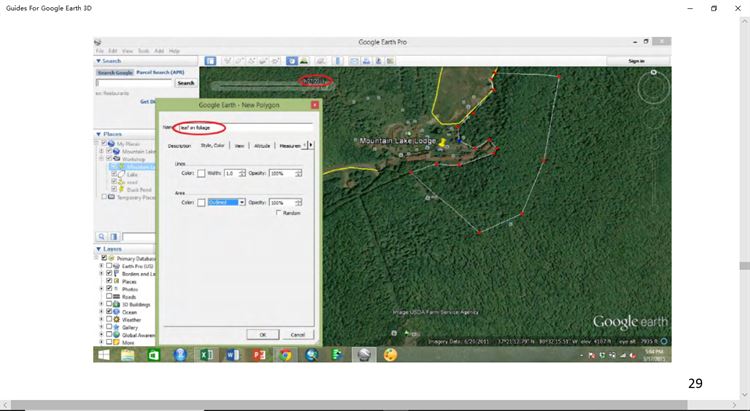The width and height of the screenshot is (750, 411).
Task: Expand the Earth Pro (US) layer node
Action: pyautogui.click(x=101, y=266)
